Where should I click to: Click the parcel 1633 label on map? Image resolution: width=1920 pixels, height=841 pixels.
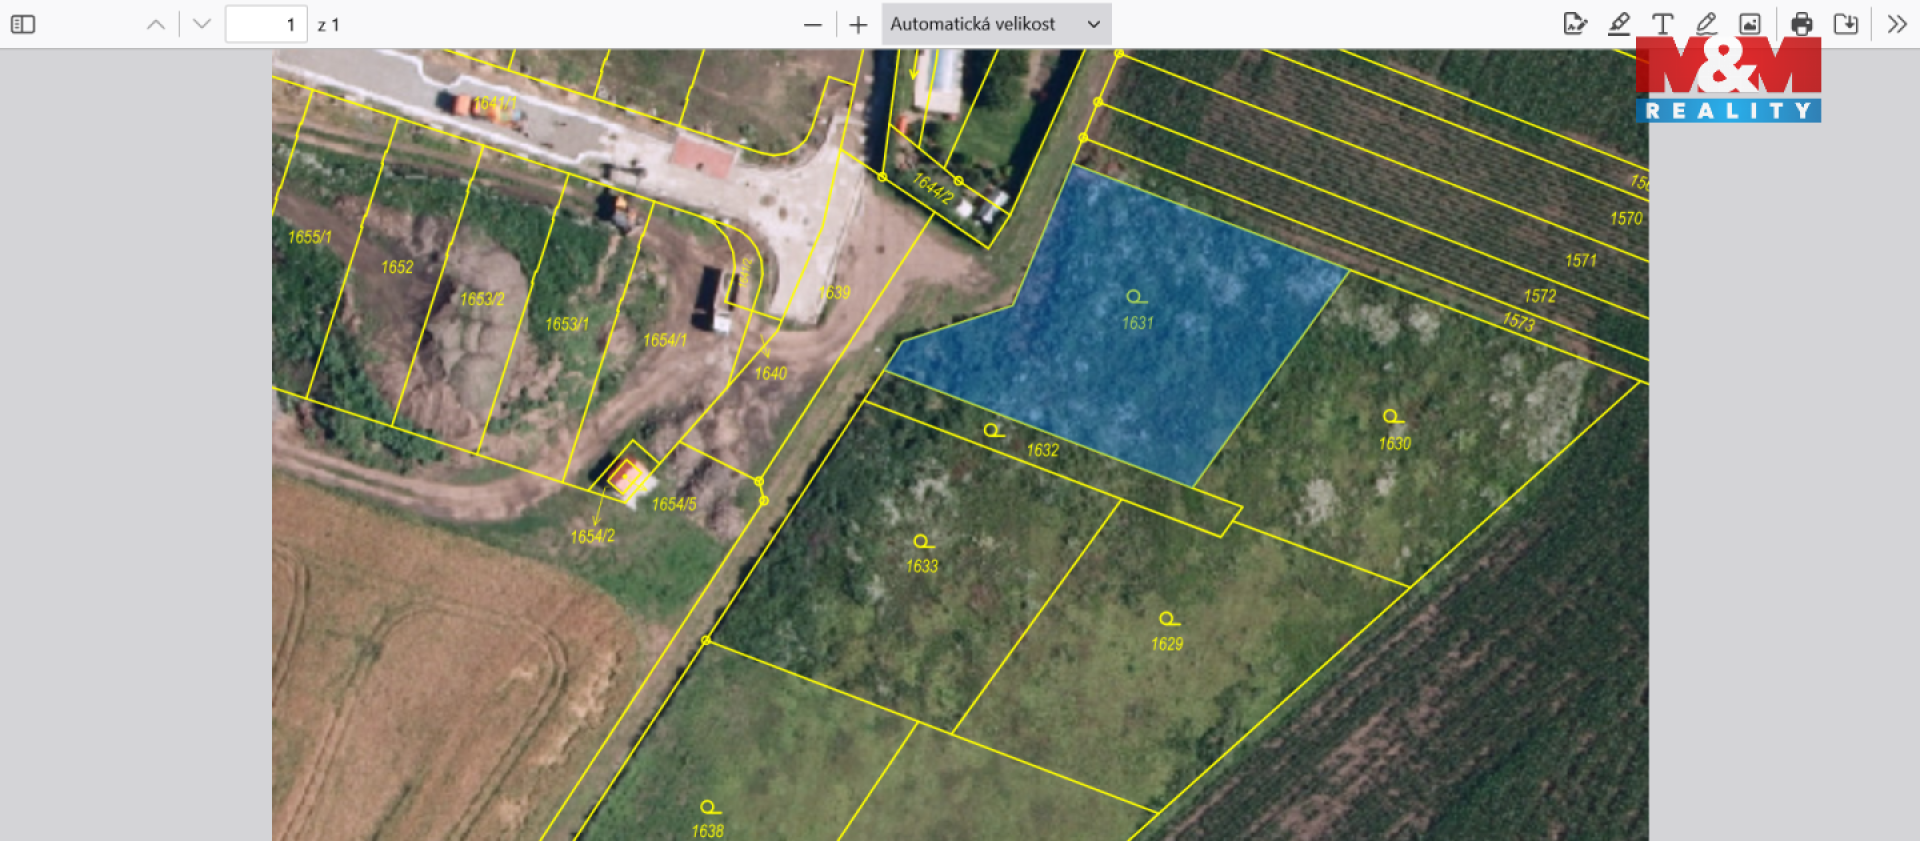pos(922,566)
